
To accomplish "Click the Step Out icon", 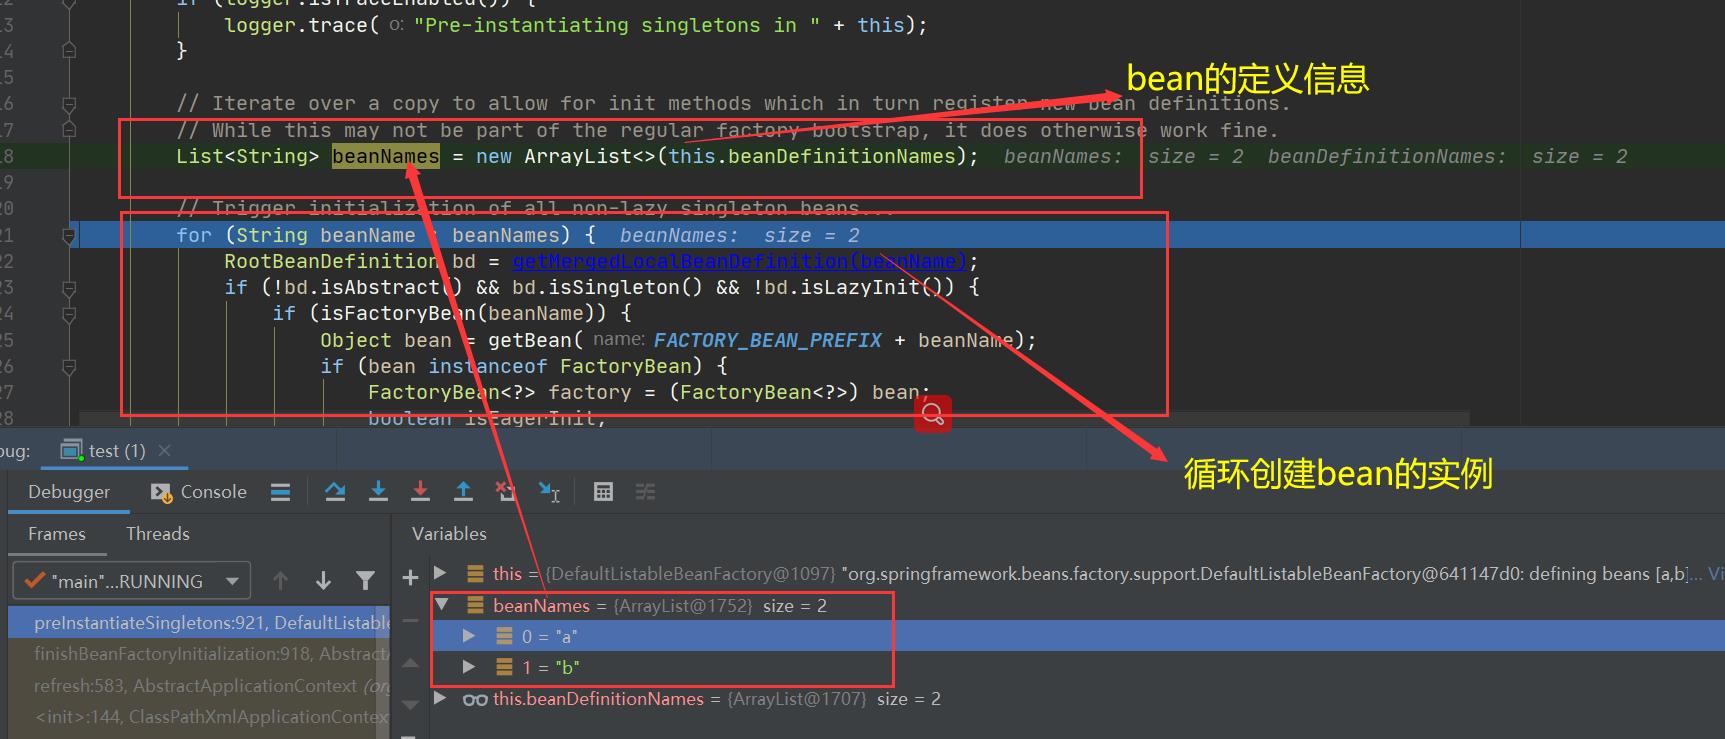I will tap(463, 491).
